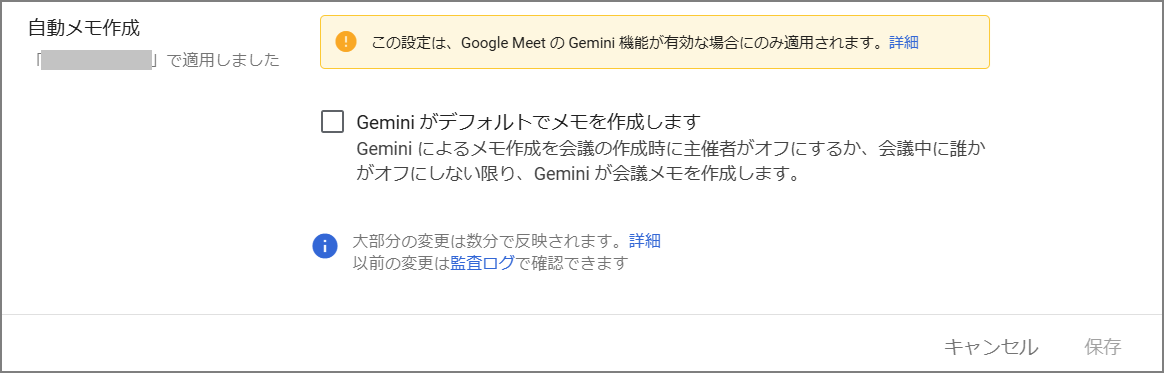Click the horizontal divider above the キャンセル button

tap(582, 314)
